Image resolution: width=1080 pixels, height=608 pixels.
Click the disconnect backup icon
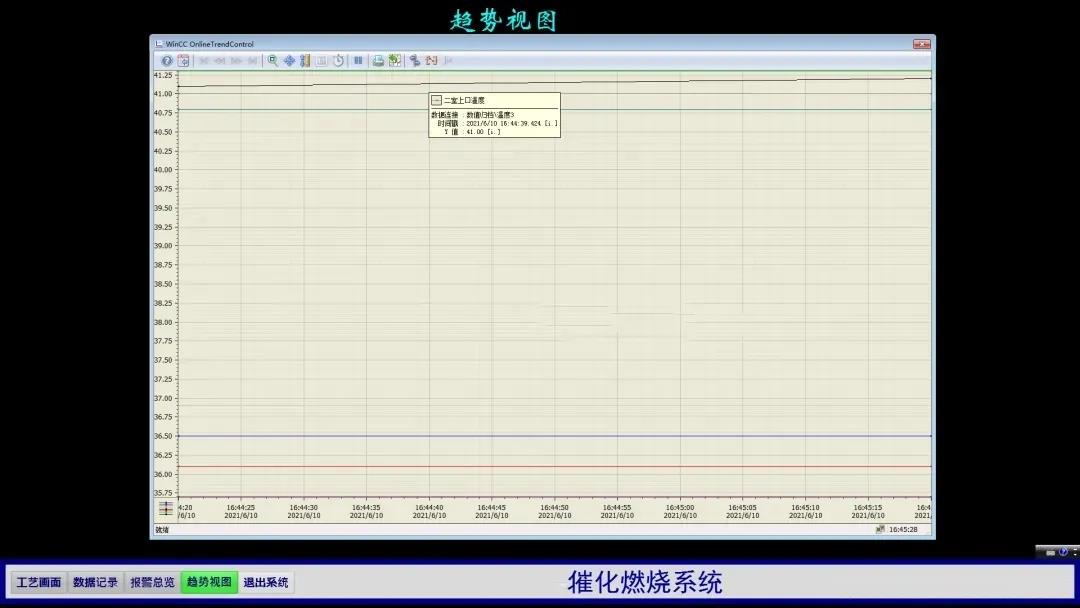pos(432,61)
